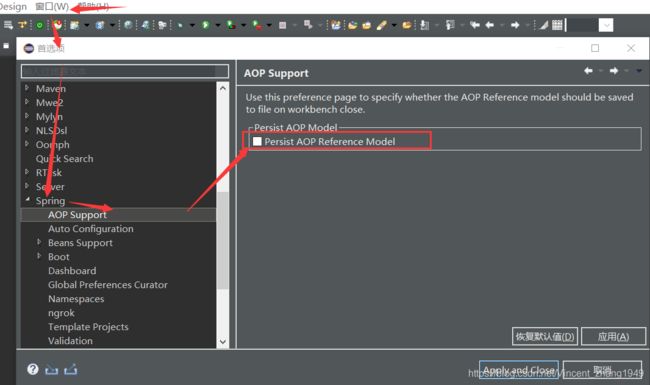Click the green Run toolbar icon
This screenshot has height=385, width=650.
coord(205,25)
